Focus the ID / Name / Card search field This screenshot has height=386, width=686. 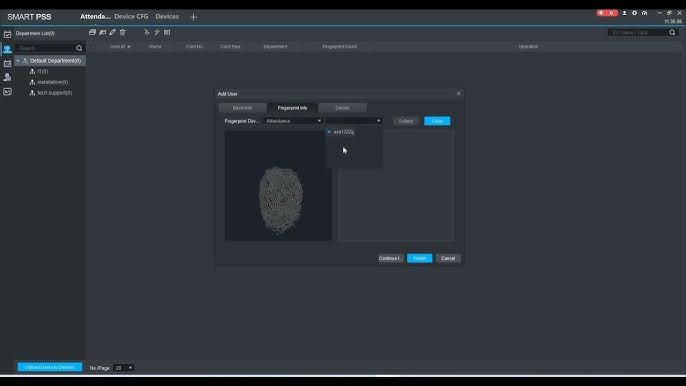coord(638,32)
